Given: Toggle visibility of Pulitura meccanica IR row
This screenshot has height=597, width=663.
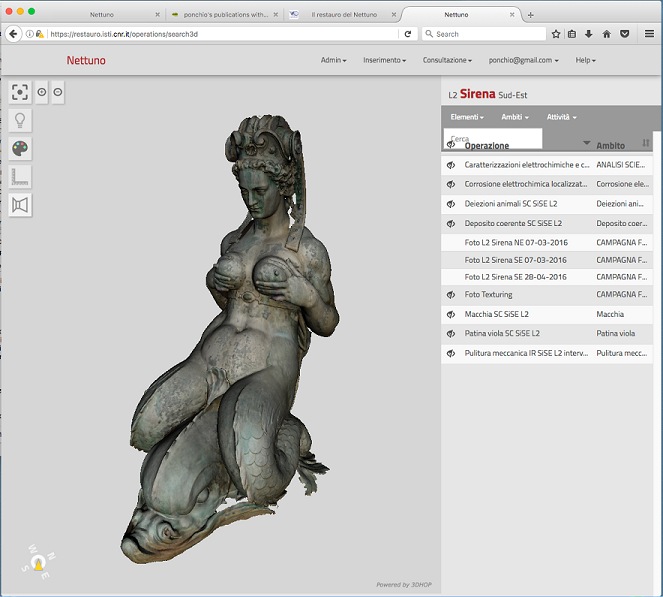Looking at the screenshot, I should pos(451,353).
